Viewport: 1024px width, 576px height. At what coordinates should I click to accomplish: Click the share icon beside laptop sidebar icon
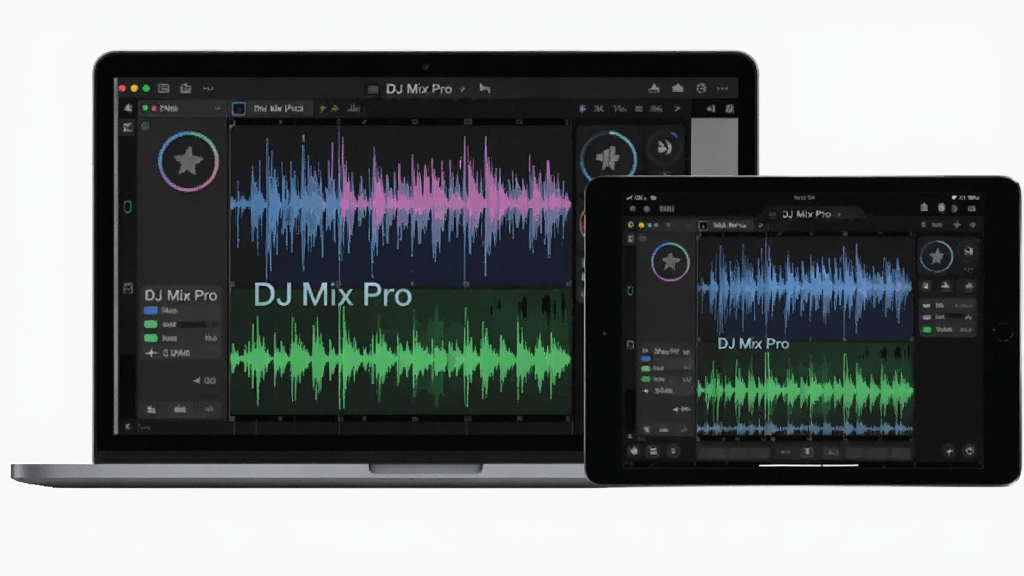coord(186,88)
